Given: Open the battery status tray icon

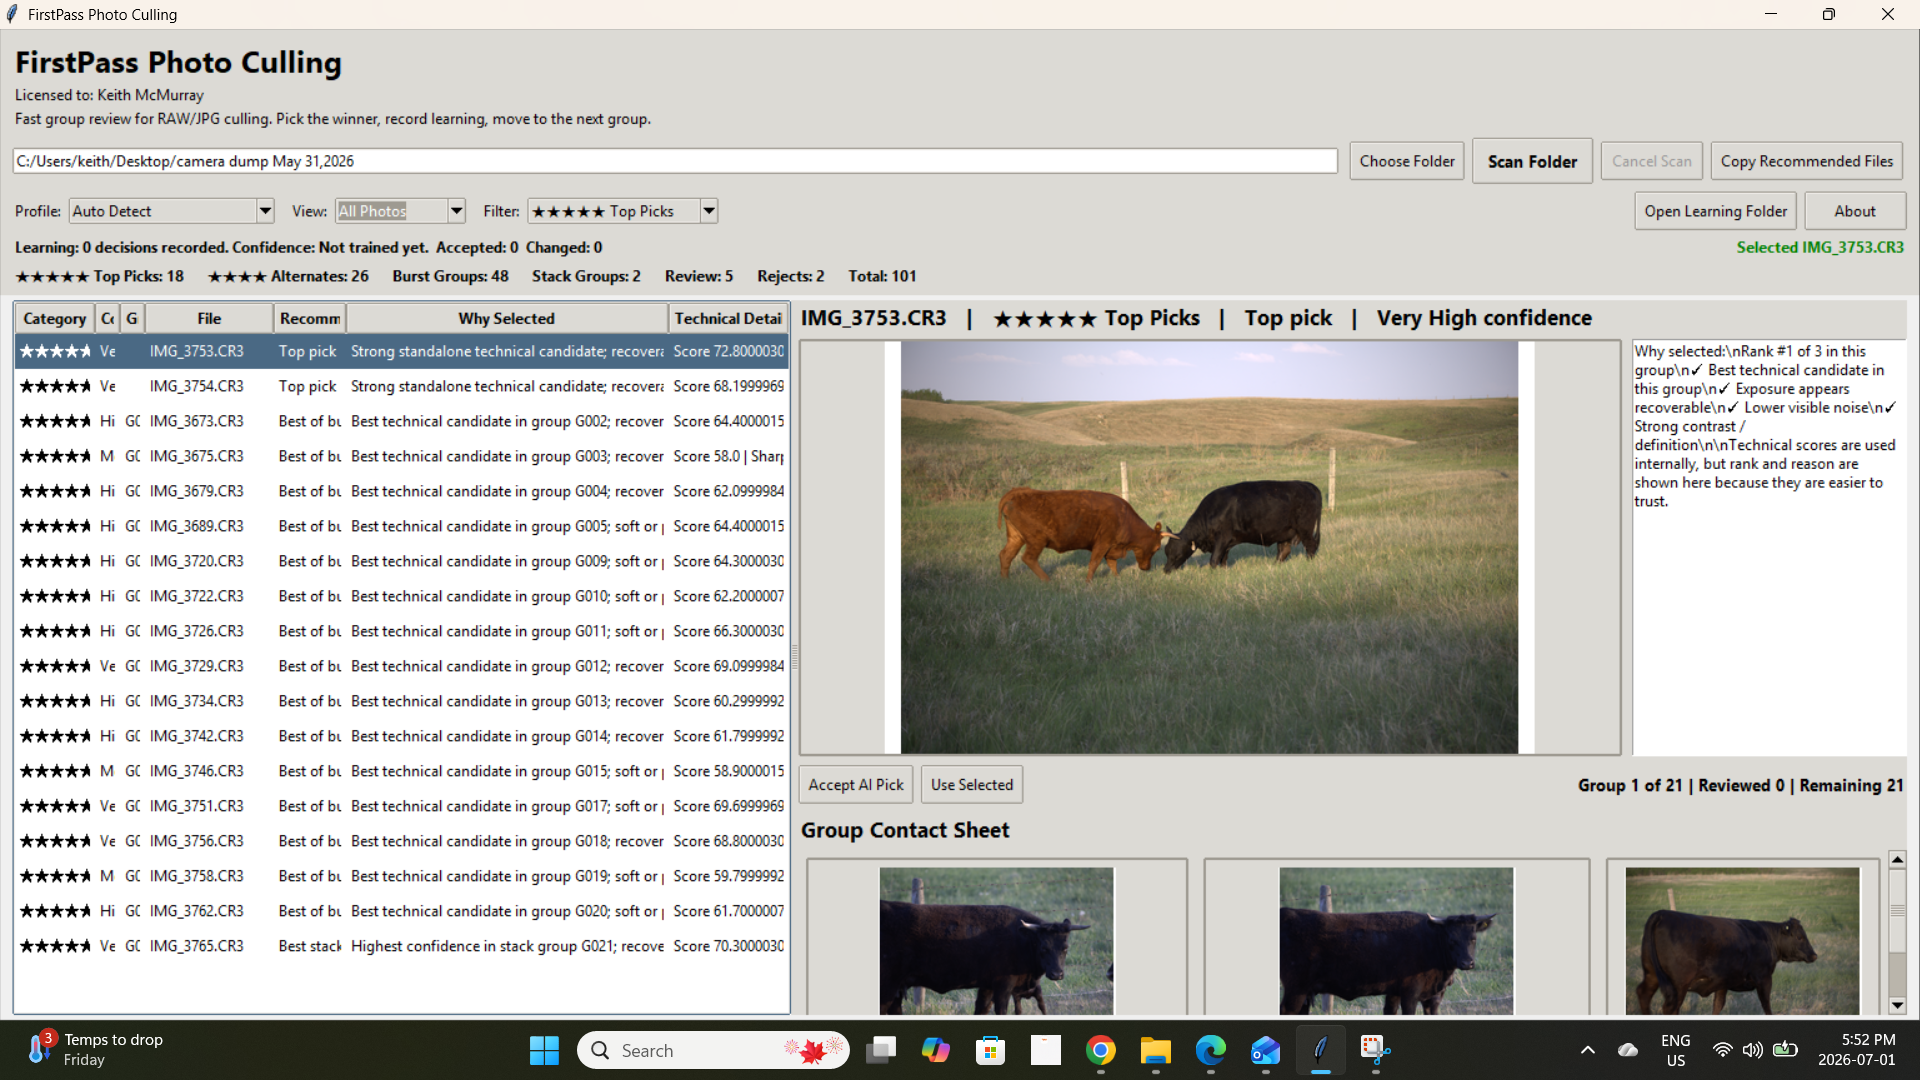Looking at the screenshot, I should click(1785, 1050).
